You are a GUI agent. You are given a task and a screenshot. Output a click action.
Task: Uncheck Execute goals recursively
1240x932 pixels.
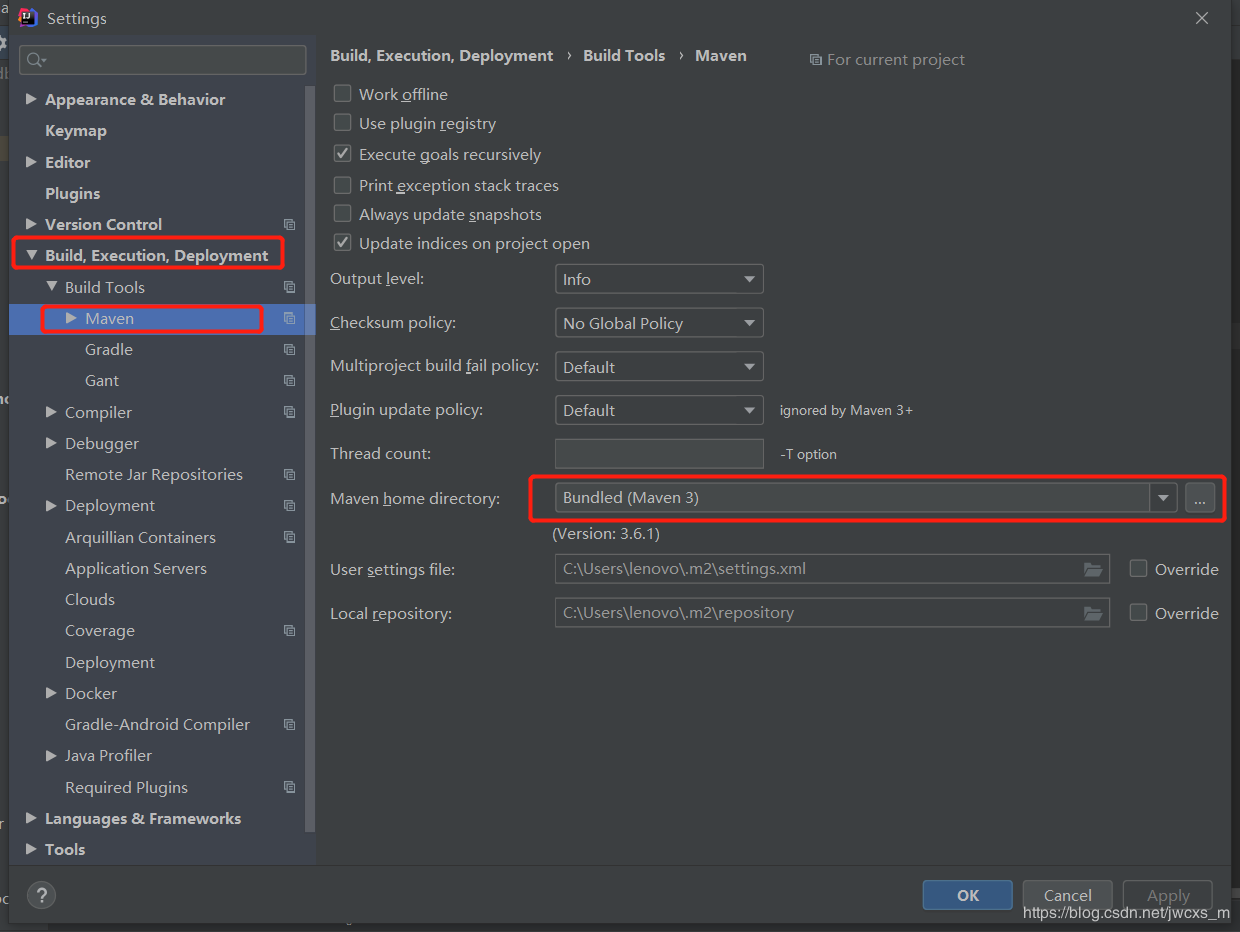pyautogui.click(x=343, y=154)
